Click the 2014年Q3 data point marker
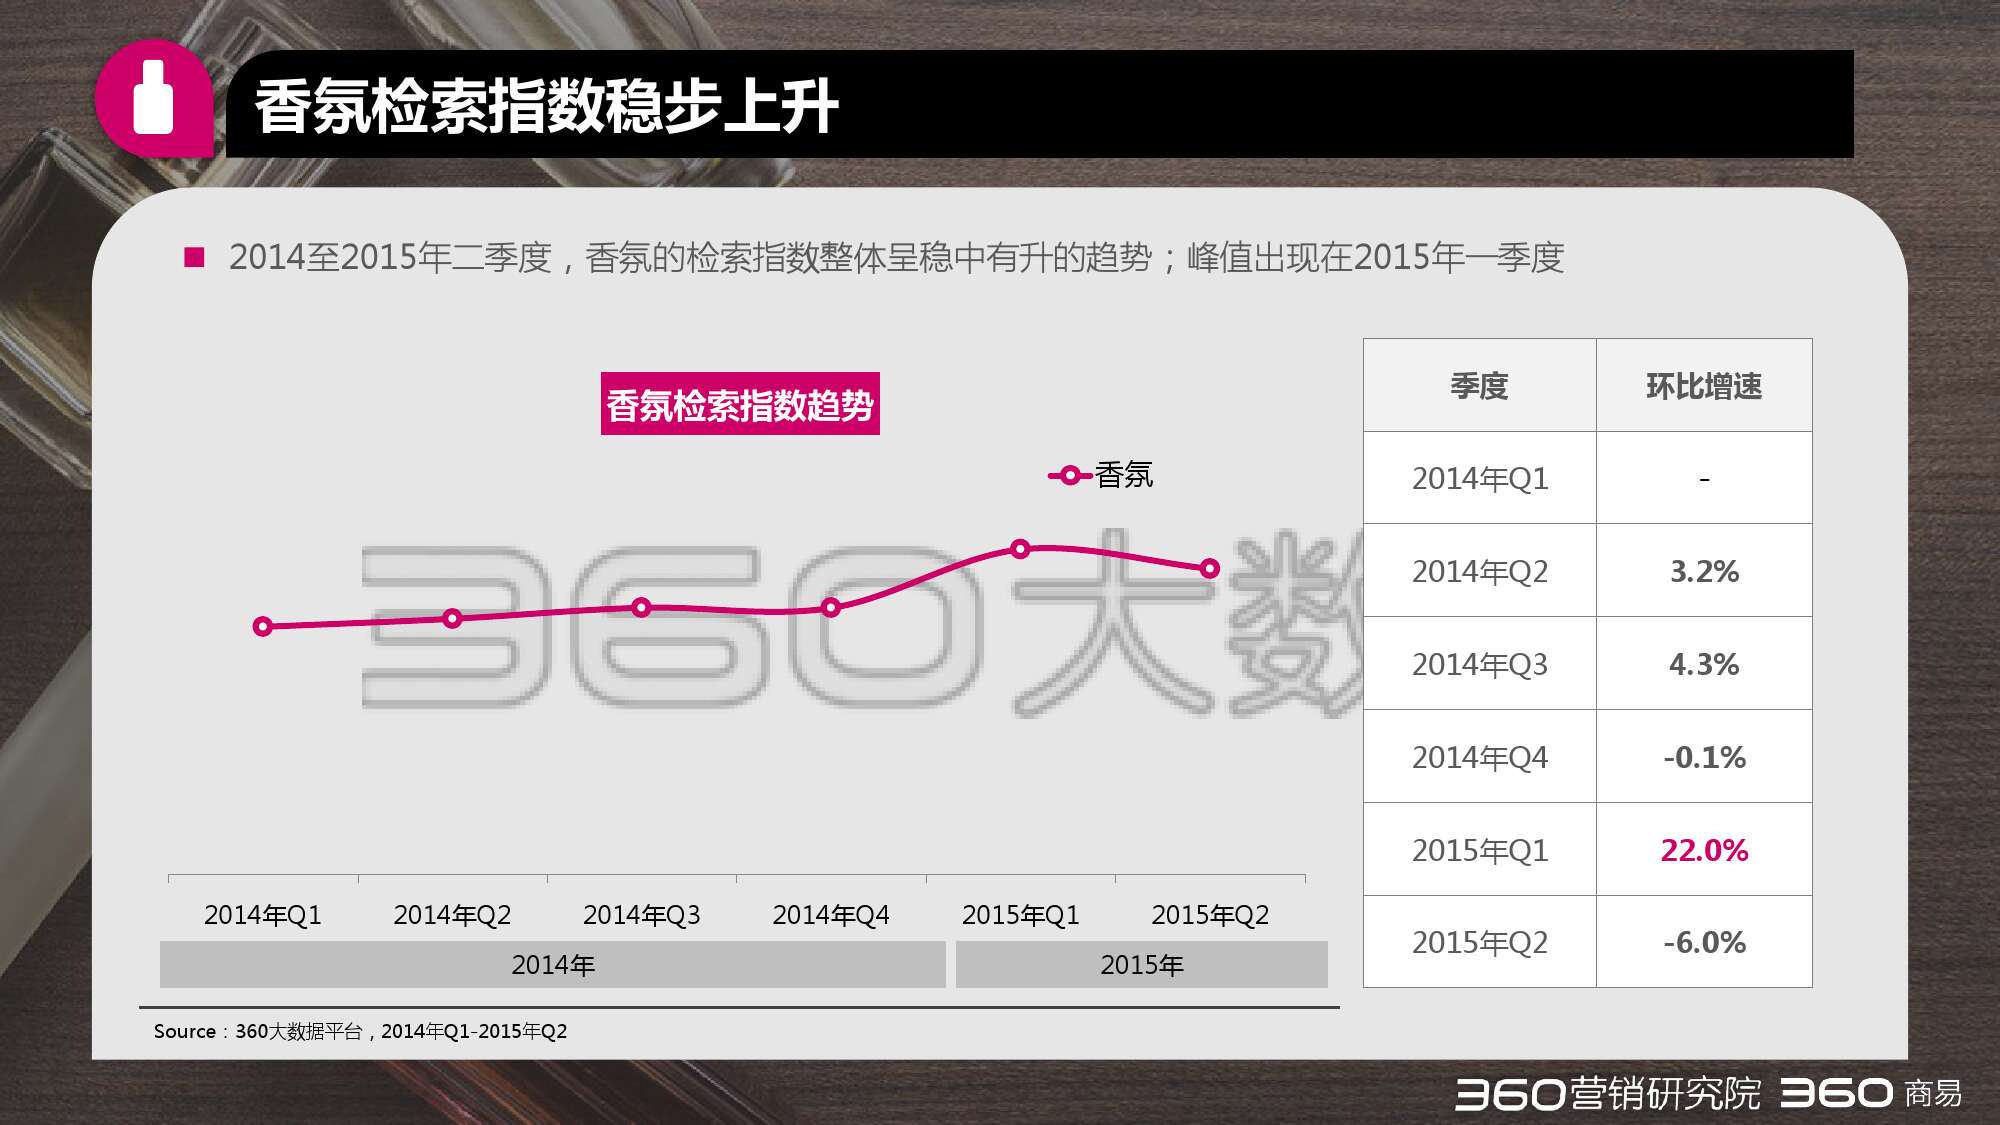Image resolution: width=2000 pixels, height=1125 pixels. 642,607
